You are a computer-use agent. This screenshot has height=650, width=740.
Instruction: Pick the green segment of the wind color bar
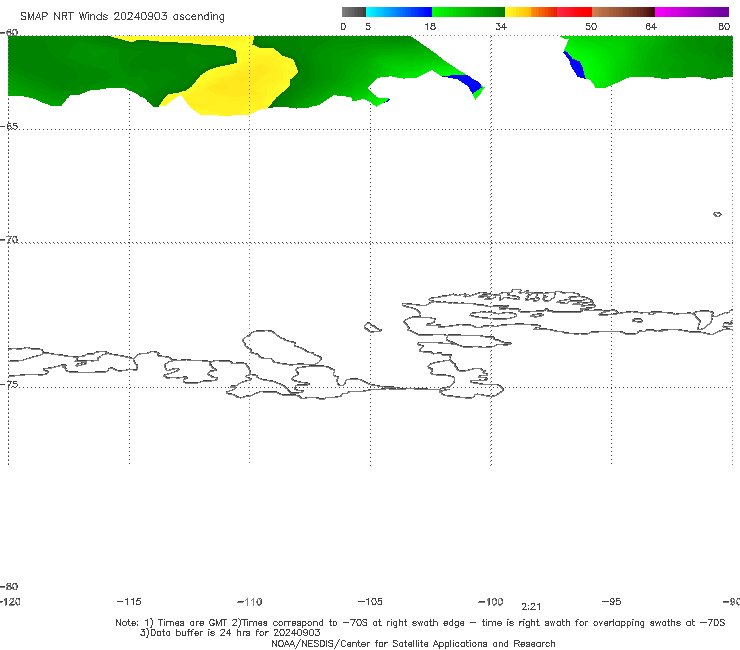(x=468, y=12)
